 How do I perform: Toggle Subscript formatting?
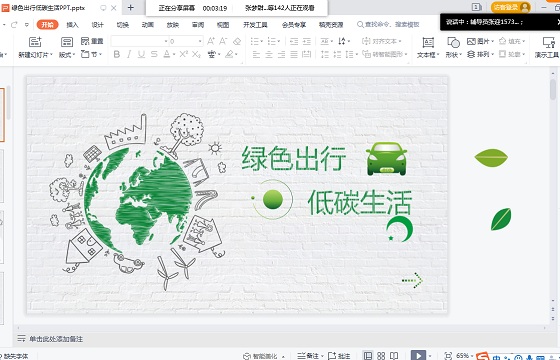[196, 54]
